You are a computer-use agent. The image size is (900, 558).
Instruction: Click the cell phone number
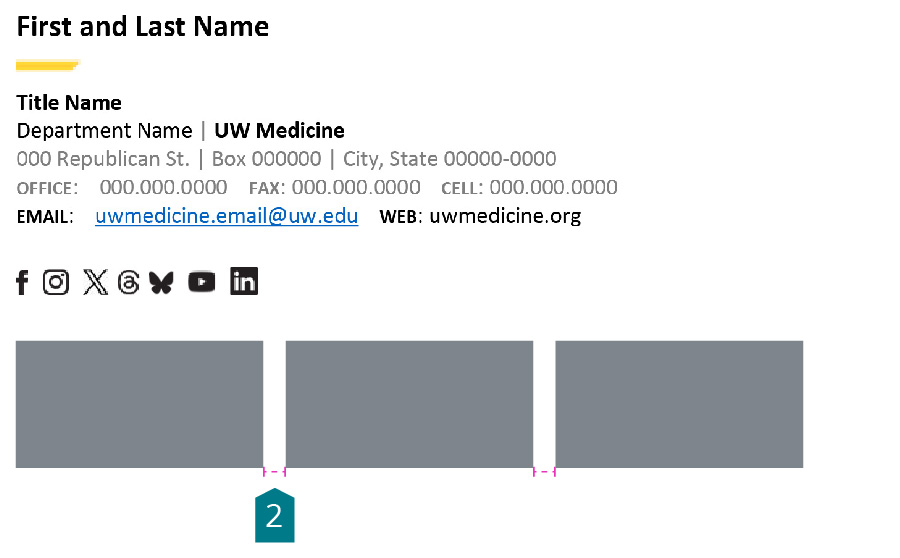coord(553,188)
